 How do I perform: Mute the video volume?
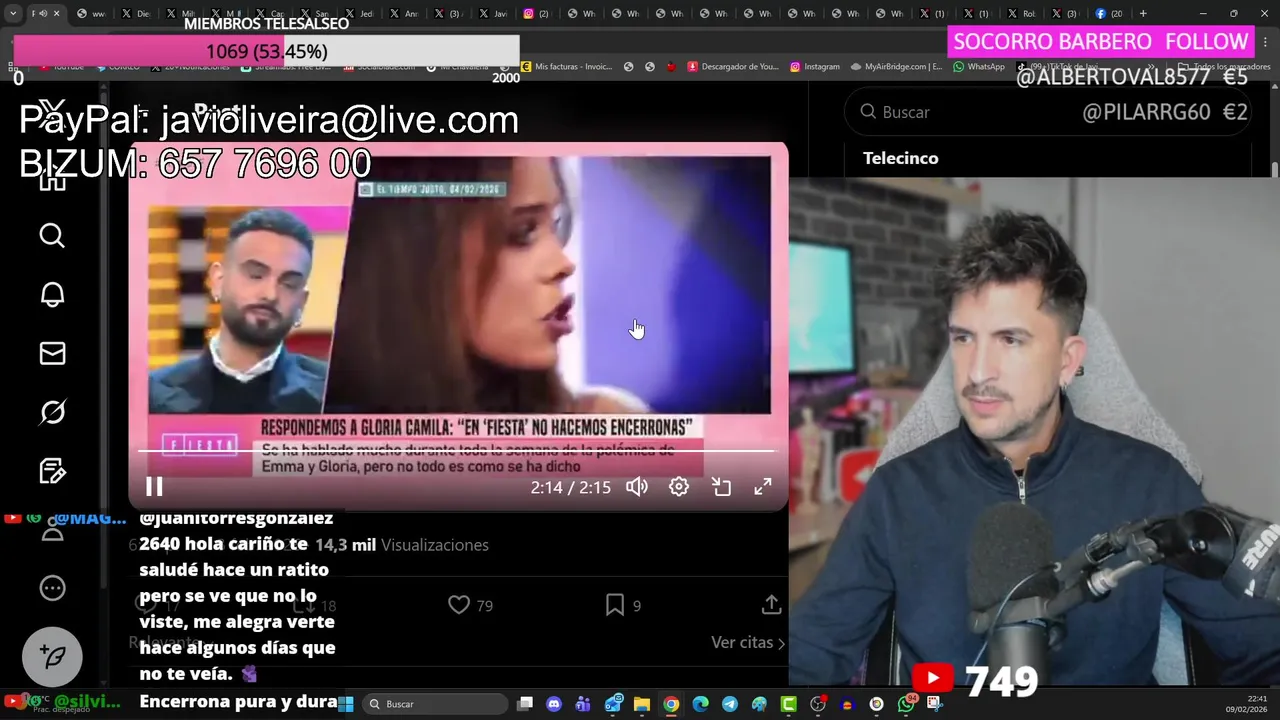click(x=637, y=487)
